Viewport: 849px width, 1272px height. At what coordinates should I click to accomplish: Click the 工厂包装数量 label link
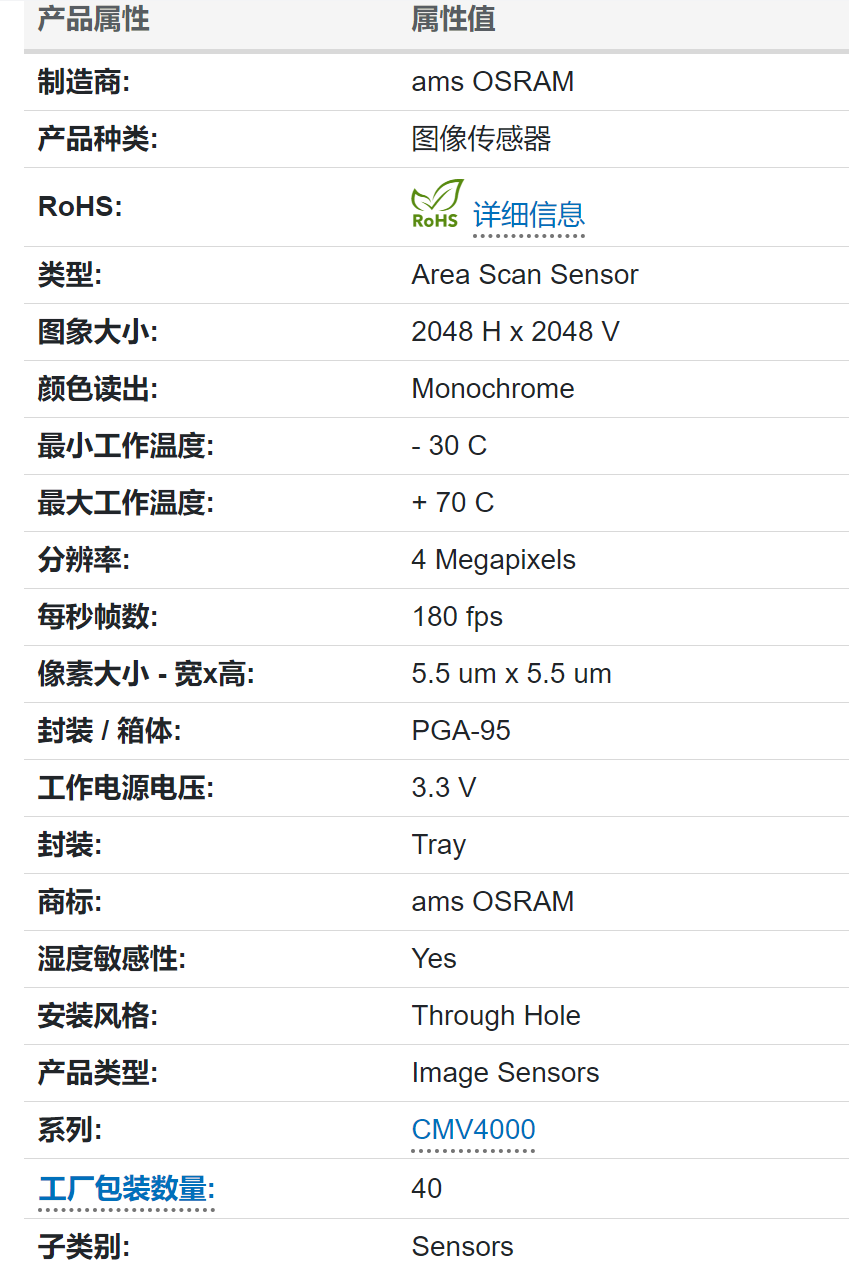[126, 1189]
